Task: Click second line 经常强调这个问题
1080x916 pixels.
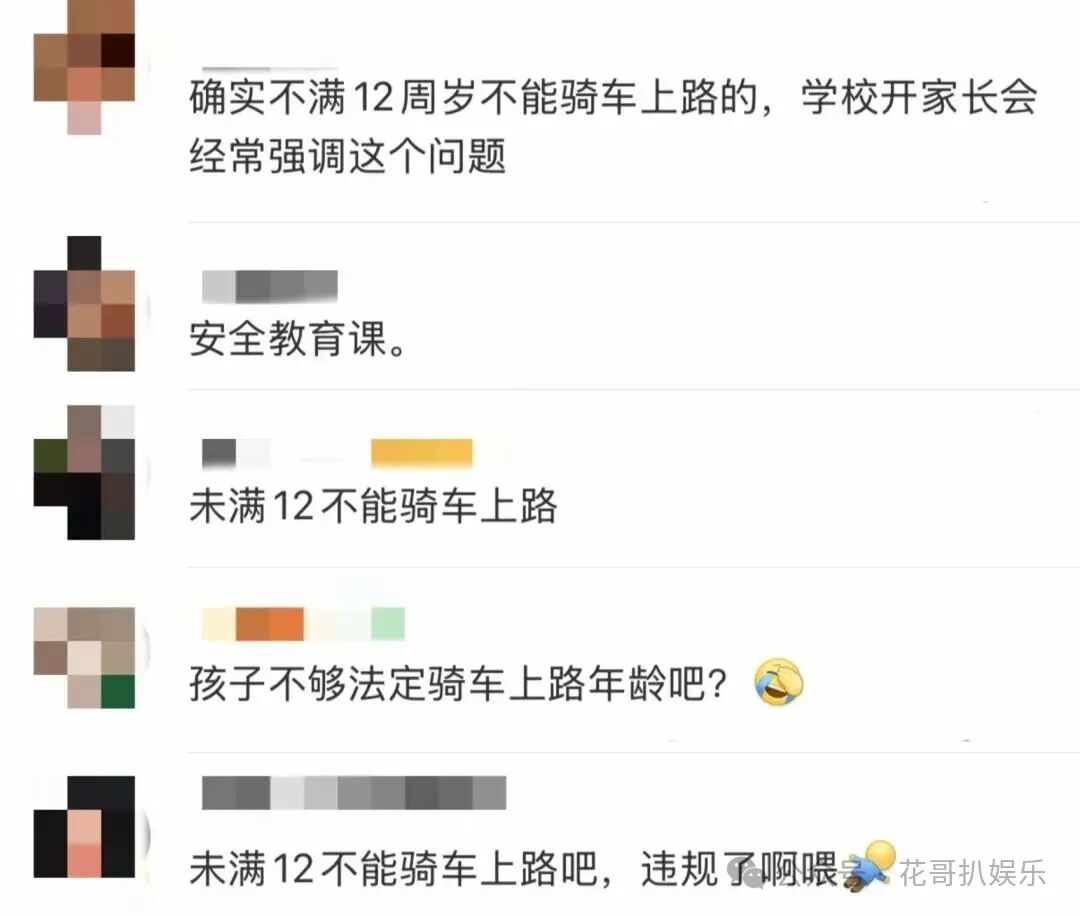Action: 348,156
